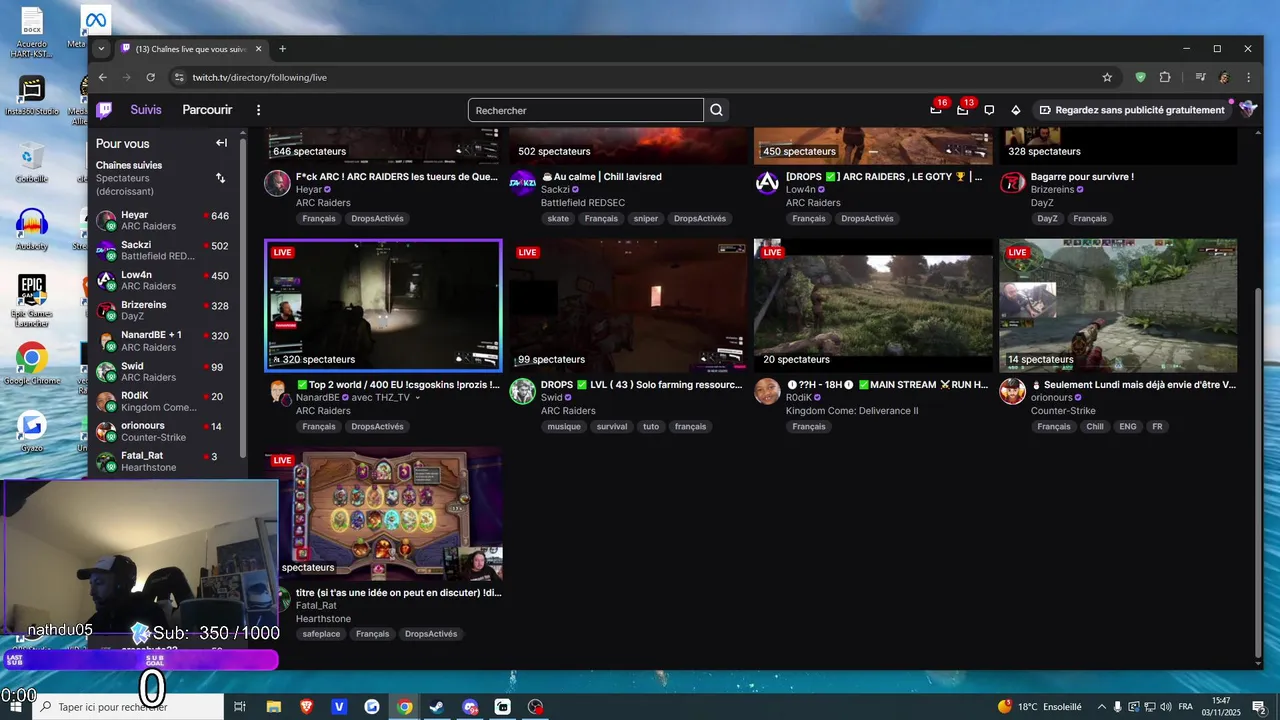Open File Explorer from the taskbar
Viewport: 1280px width, 720px height.
pyautogui.click(x=273, y=707)
